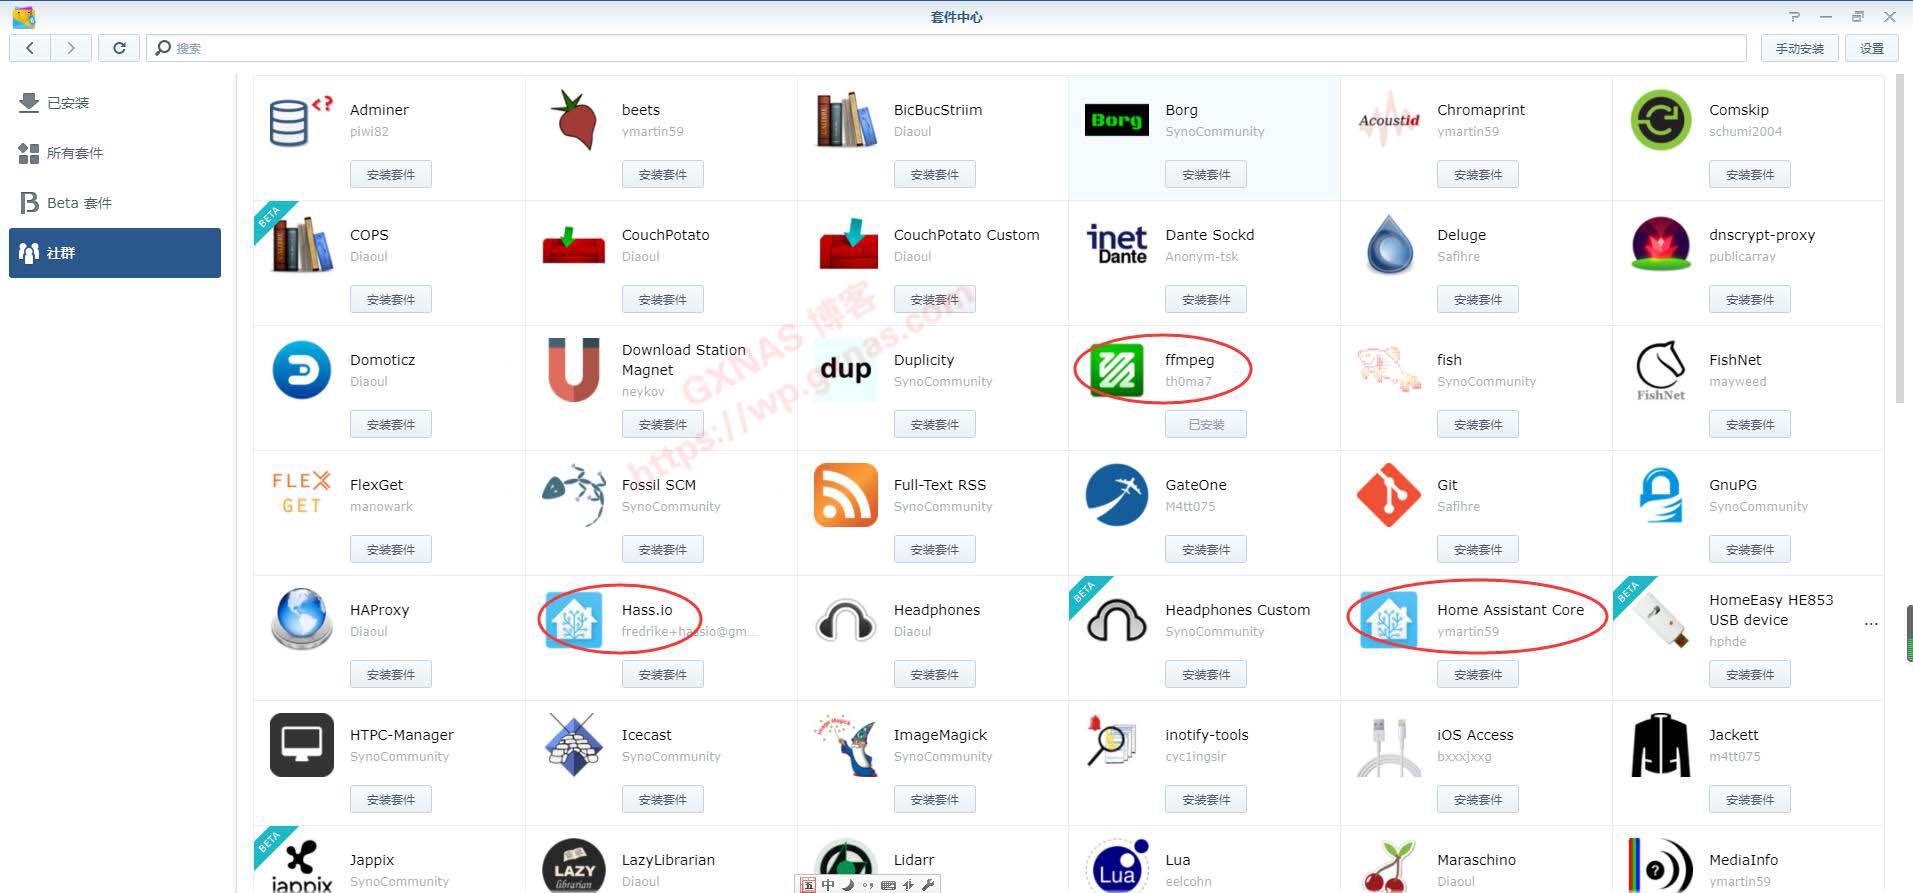The height and width of the screenshot is (893, 1913).
Task: Click the Deluge water drop icon
Action: 1388,245
